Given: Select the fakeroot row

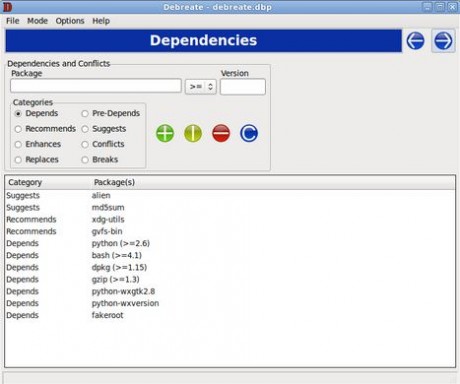Looking at the screenshot, I should click(230, 315).
